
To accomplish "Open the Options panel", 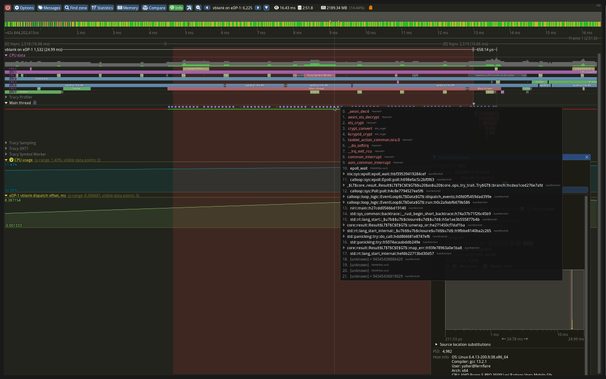I will click(24, 8).
